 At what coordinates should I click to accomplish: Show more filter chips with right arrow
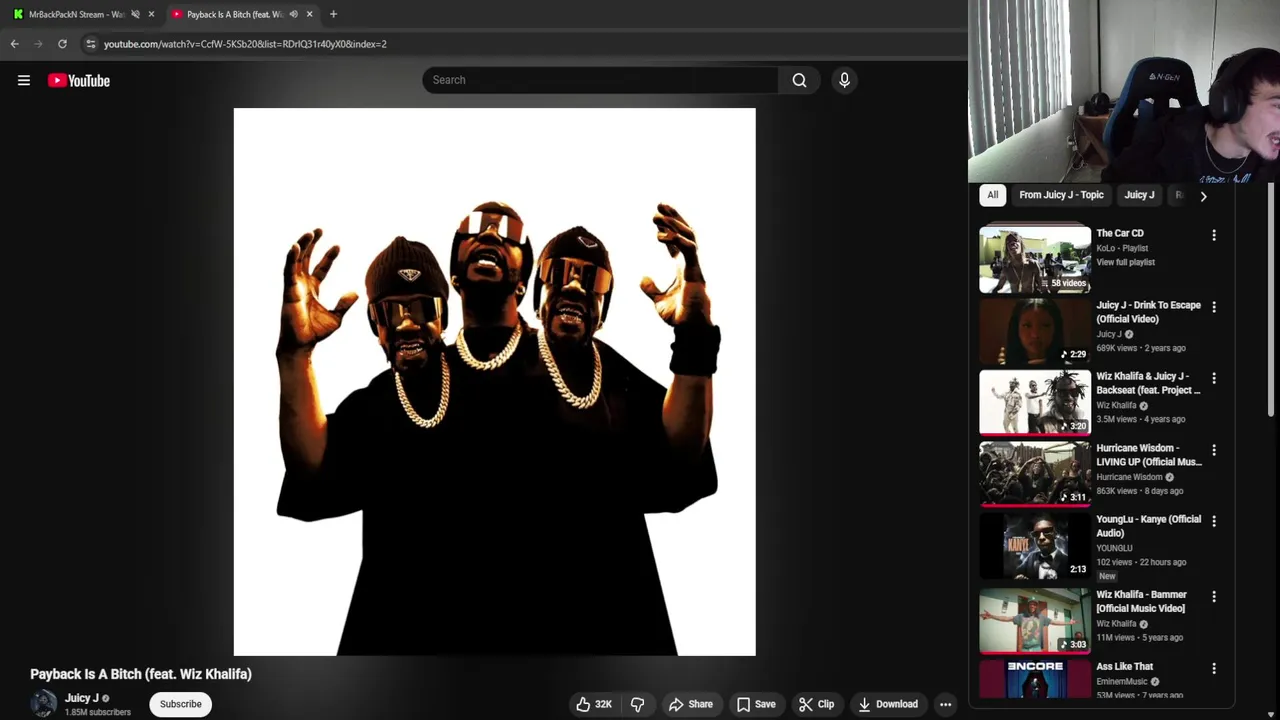click(x=1203, y=196)
